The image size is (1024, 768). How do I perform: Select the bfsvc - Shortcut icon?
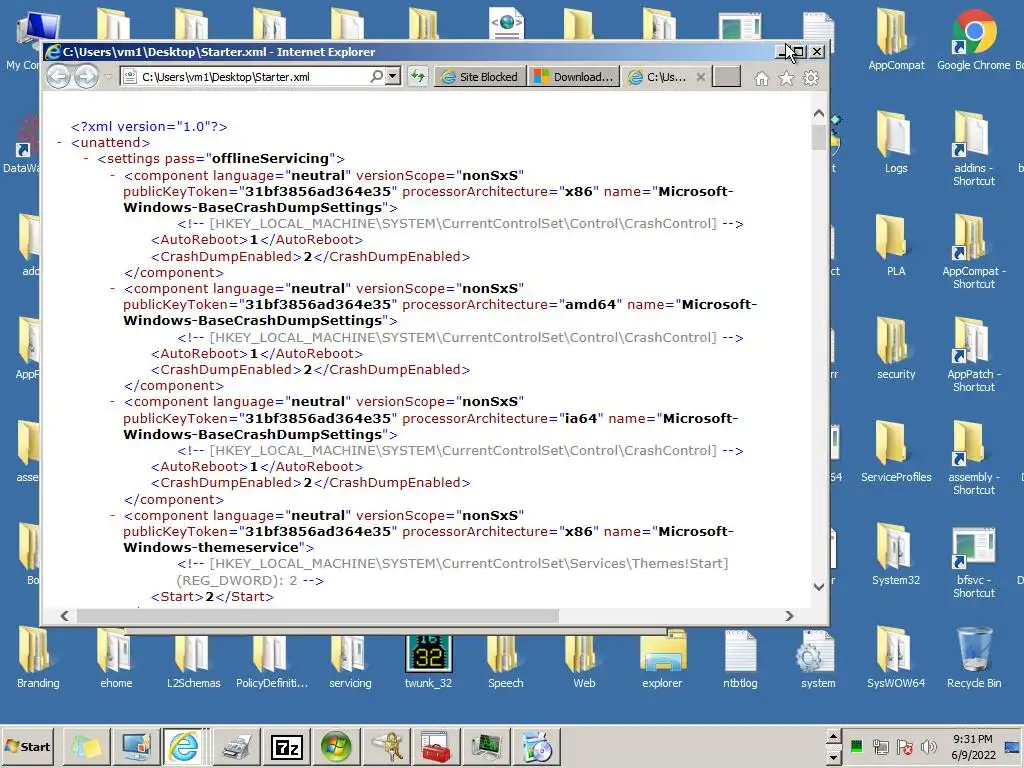[973, 560]
